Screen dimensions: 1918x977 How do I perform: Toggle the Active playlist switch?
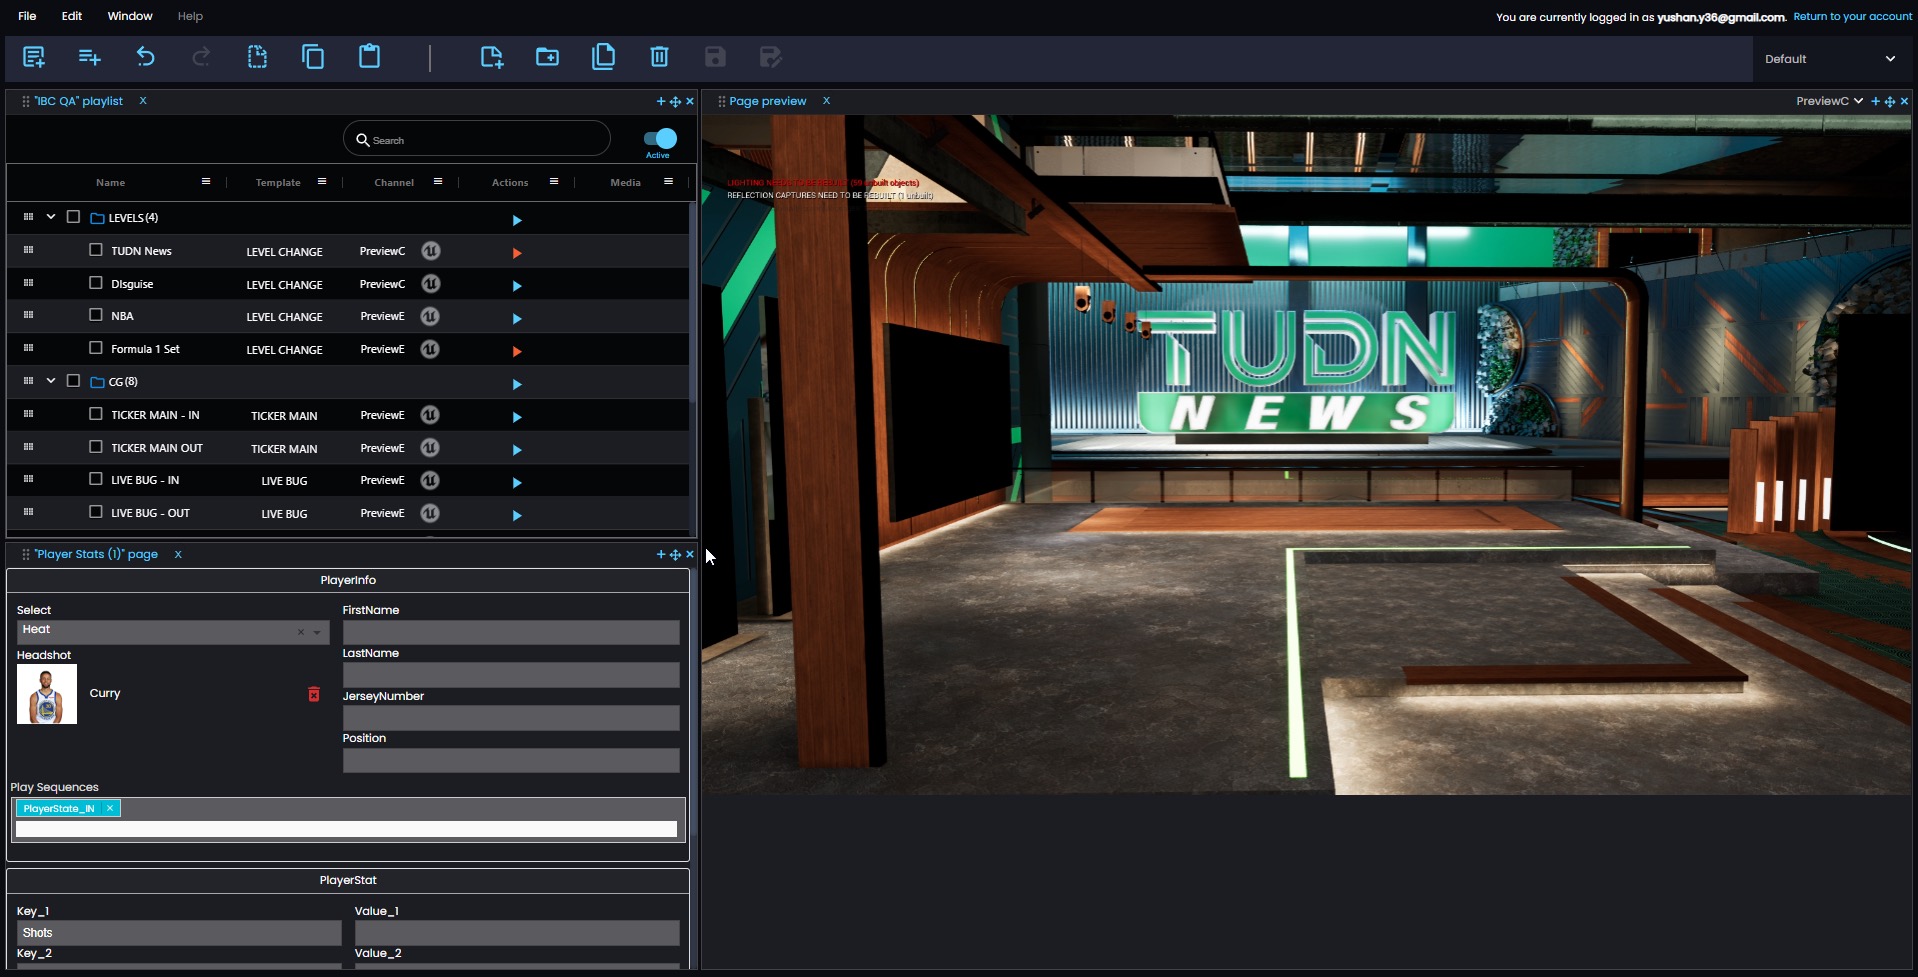coord(660,138)
